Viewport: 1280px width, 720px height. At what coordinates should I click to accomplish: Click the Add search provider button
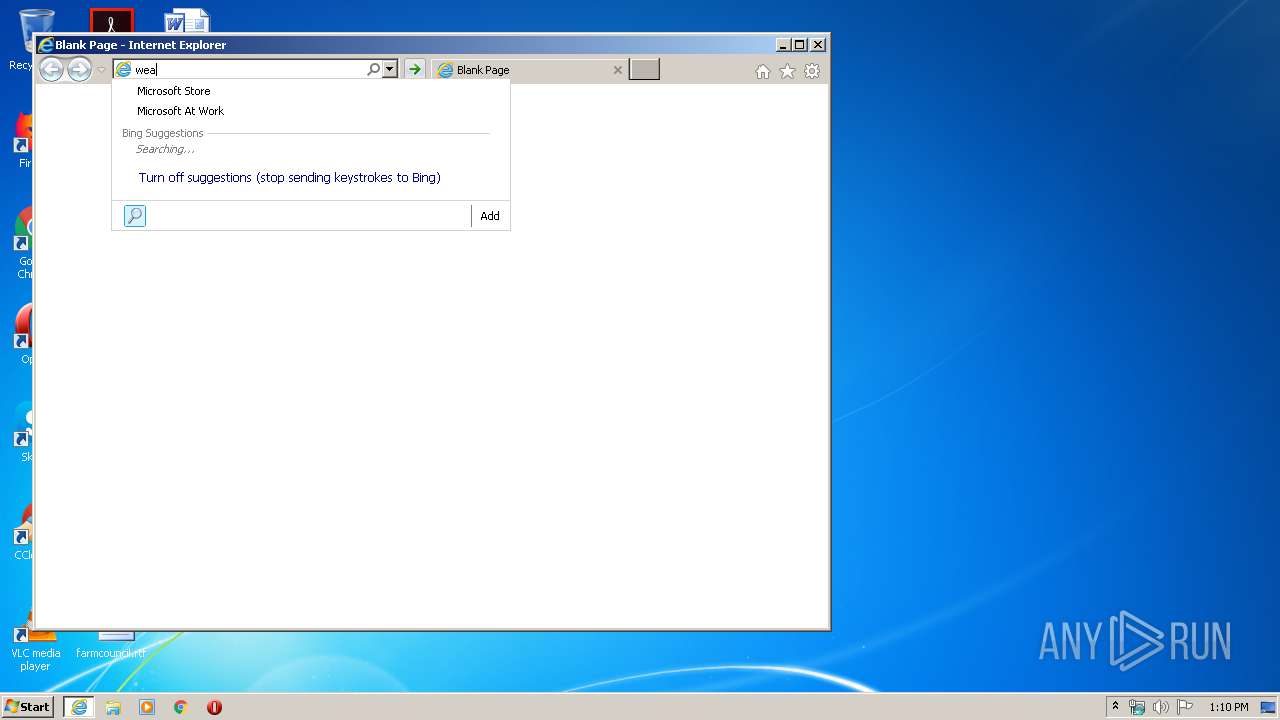(x=490, y=216)
